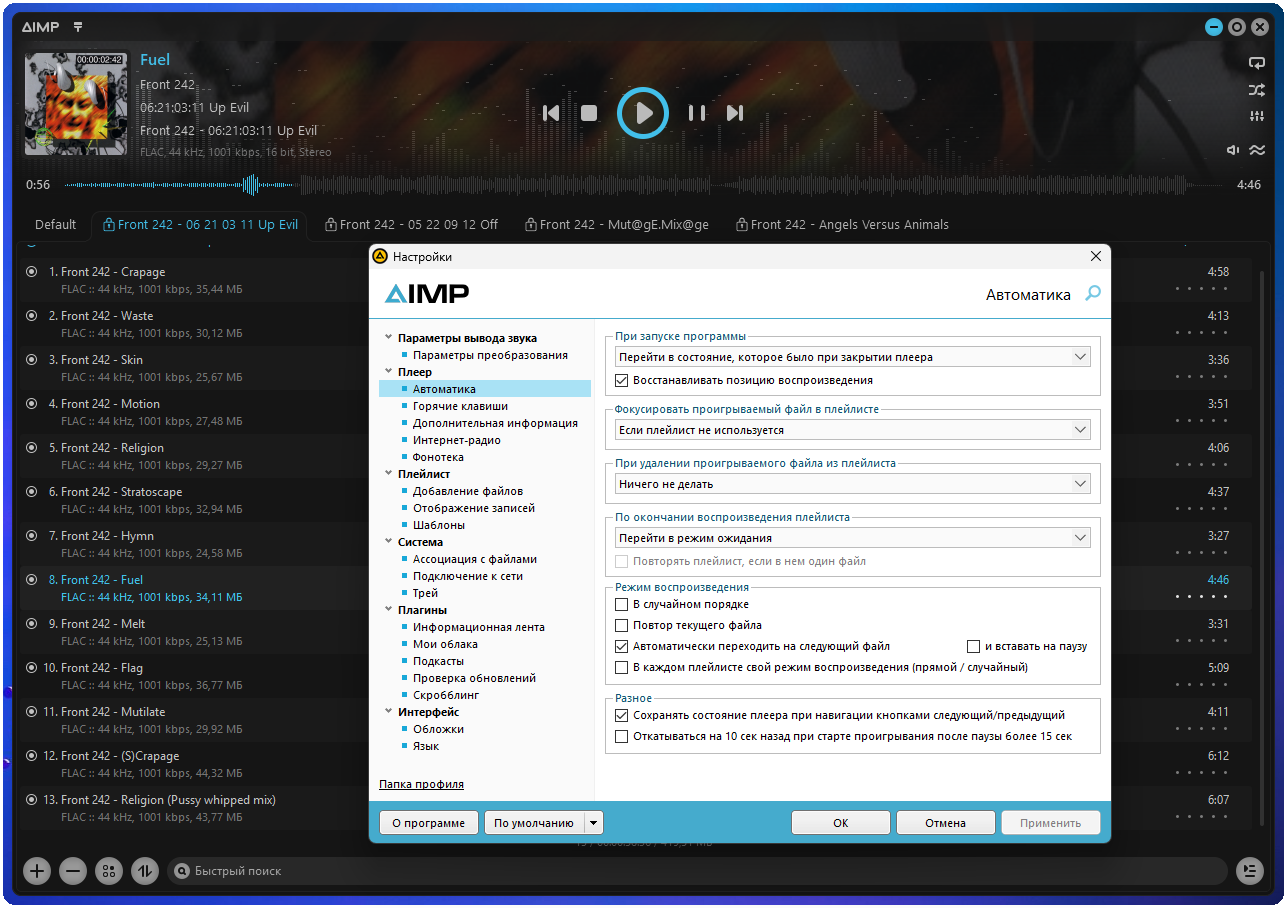The width and height of the screenshot is (1287, 908).
Task: Skip to the next track
Action: [735, 113]
